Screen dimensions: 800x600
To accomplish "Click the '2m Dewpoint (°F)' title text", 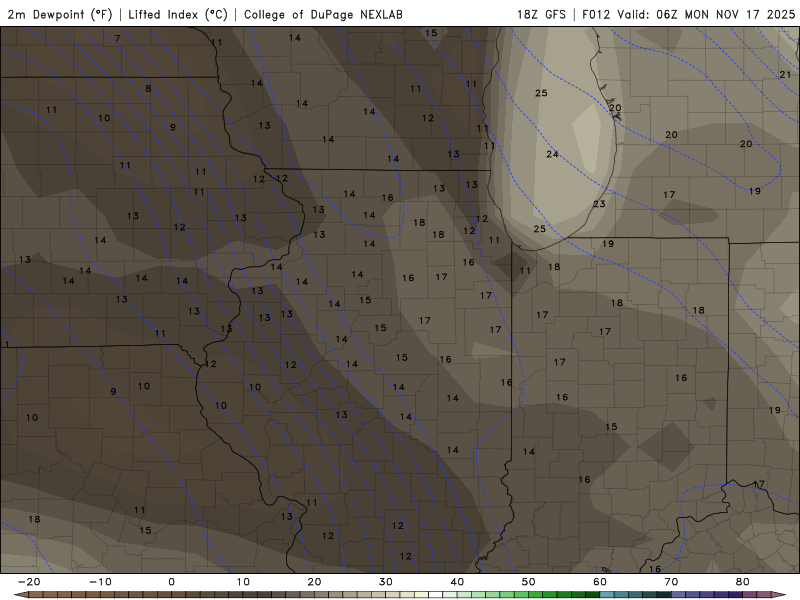I will (x=60, y=14).
